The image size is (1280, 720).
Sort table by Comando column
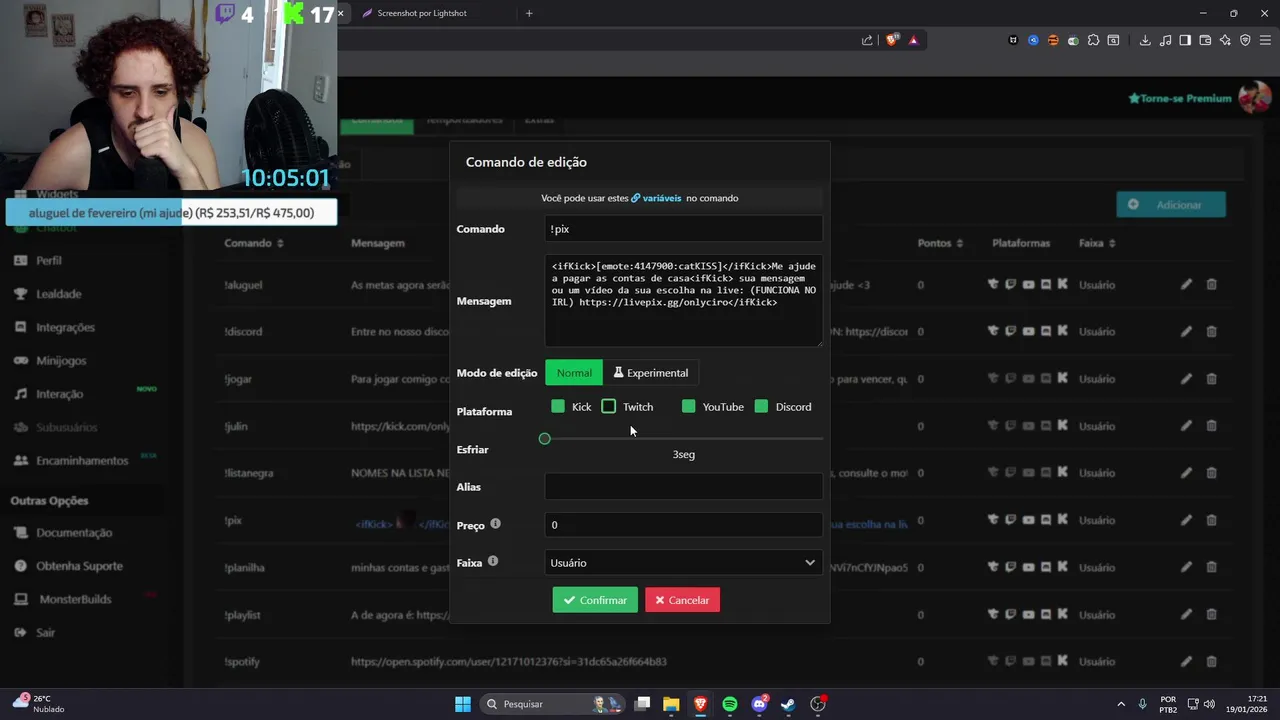tap(254, 243)
